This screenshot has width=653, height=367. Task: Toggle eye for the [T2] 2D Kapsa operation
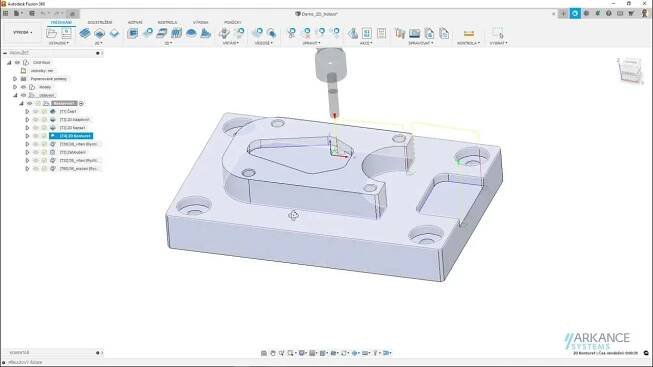click(36, 127)
